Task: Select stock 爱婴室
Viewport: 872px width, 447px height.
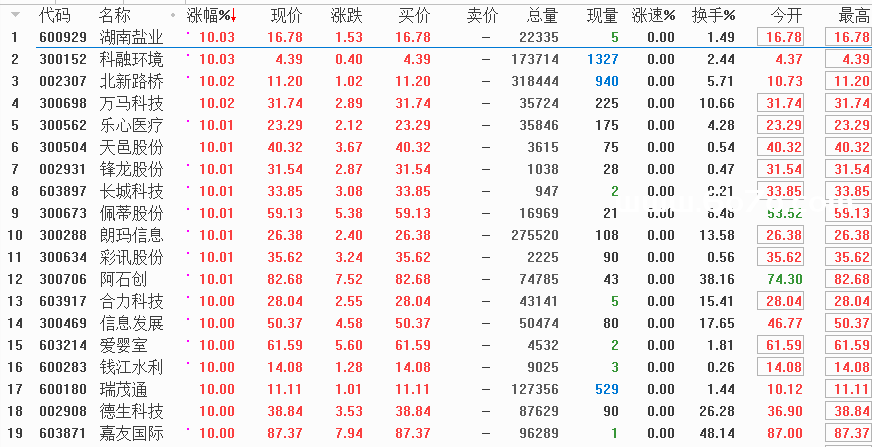Action: click(123, 345)
